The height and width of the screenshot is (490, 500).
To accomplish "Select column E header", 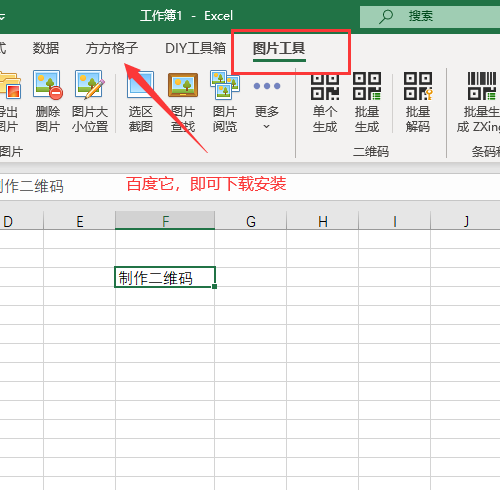I will pyautogui.click(x=79, y=221).
